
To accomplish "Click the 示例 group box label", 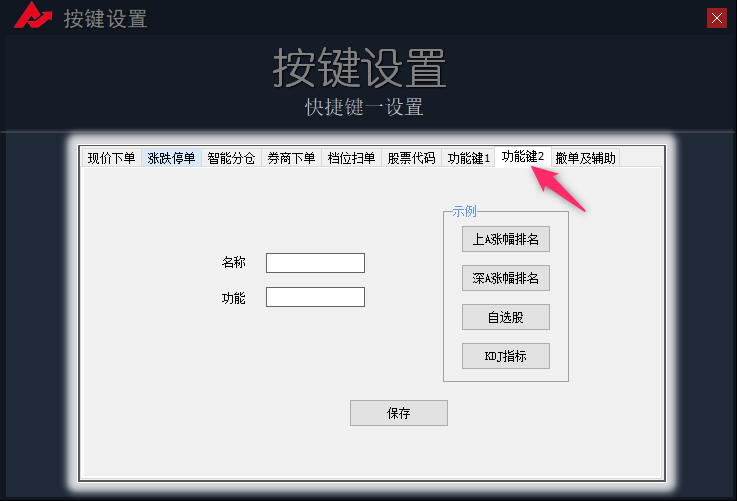I will (464, 212).
